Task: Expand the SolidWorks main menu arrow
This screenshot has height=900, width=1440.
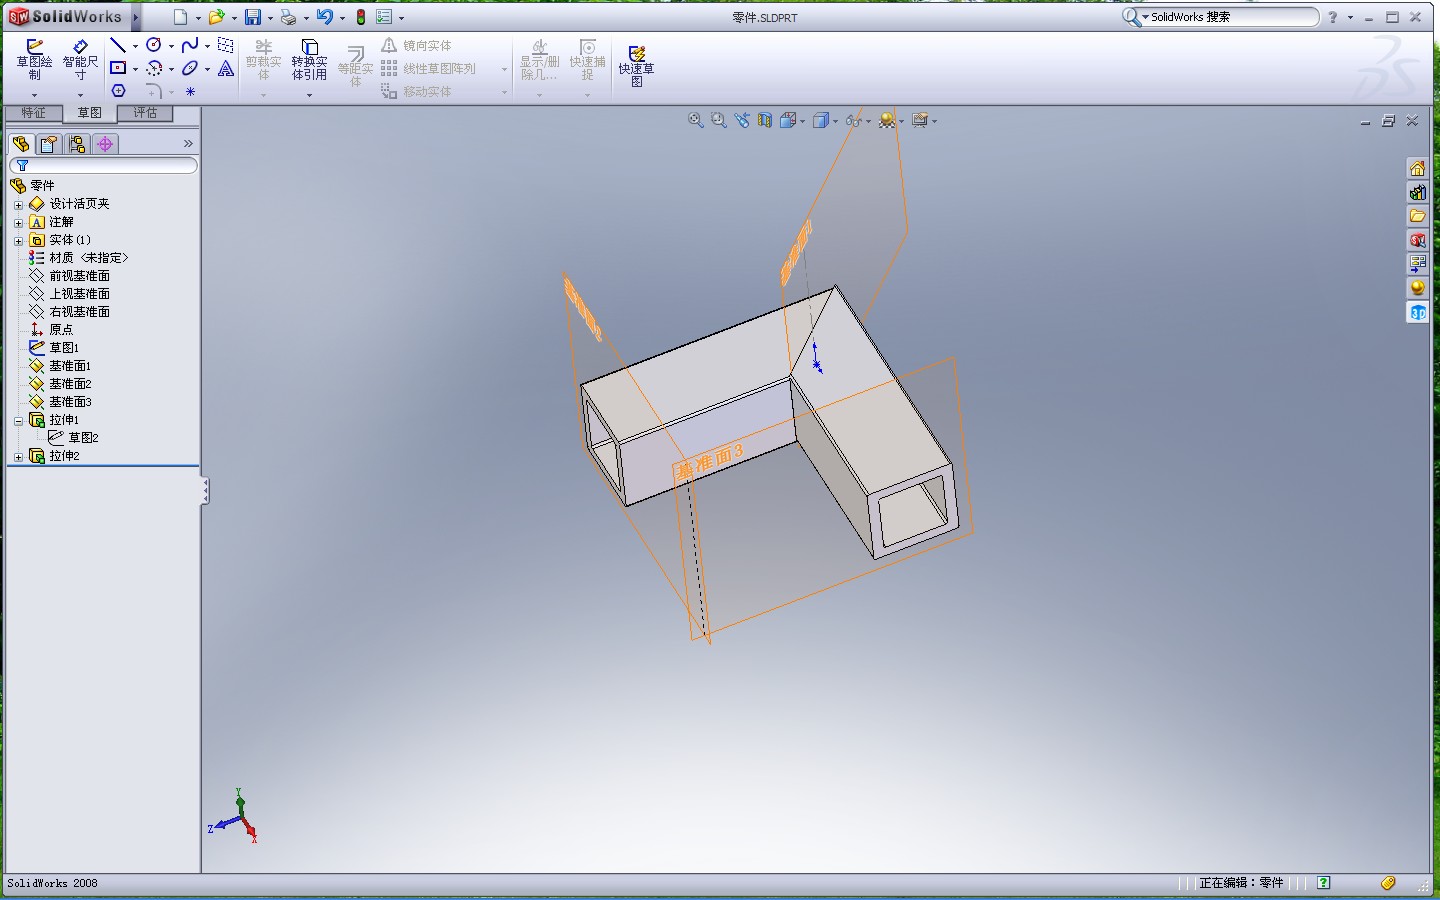Action: (136, 17)
